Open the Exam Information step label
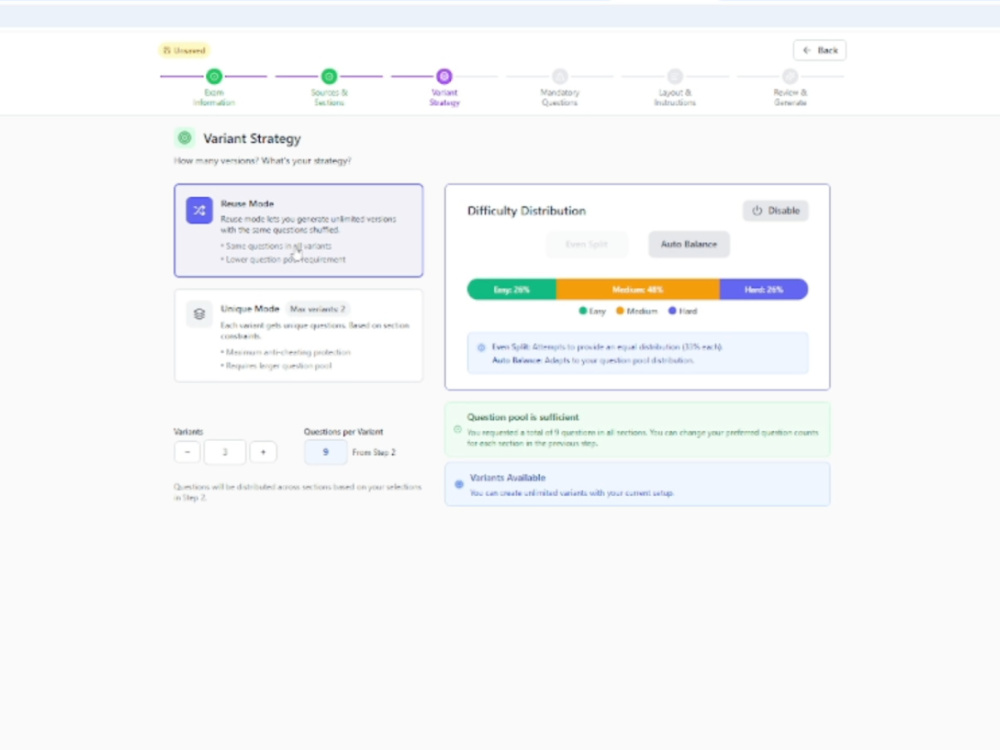Screen dimensions: 1000x750 214,98
